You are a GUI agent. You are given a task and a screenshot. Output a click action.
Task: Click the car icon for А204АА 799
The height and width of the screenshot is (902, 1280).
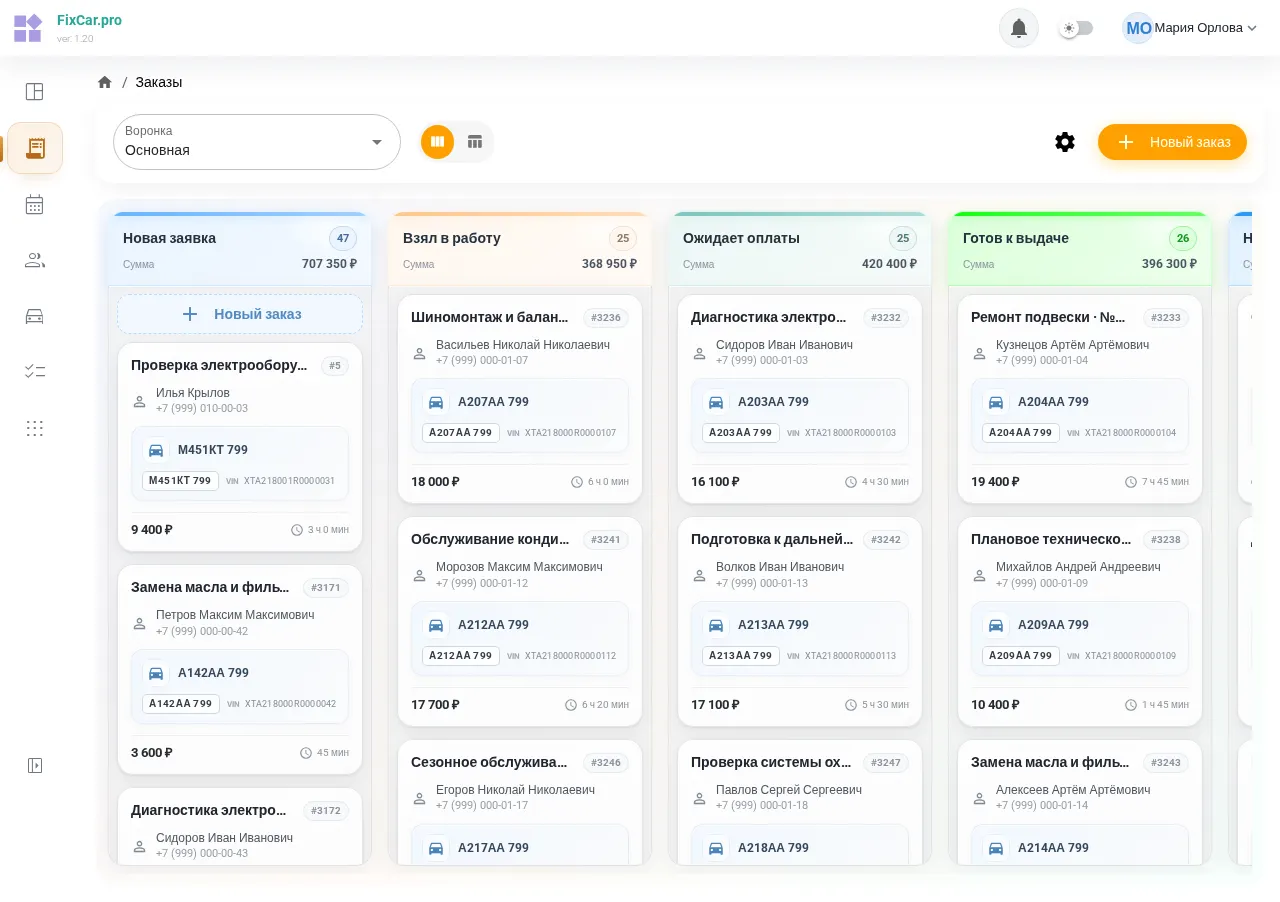tap(996, 402)
